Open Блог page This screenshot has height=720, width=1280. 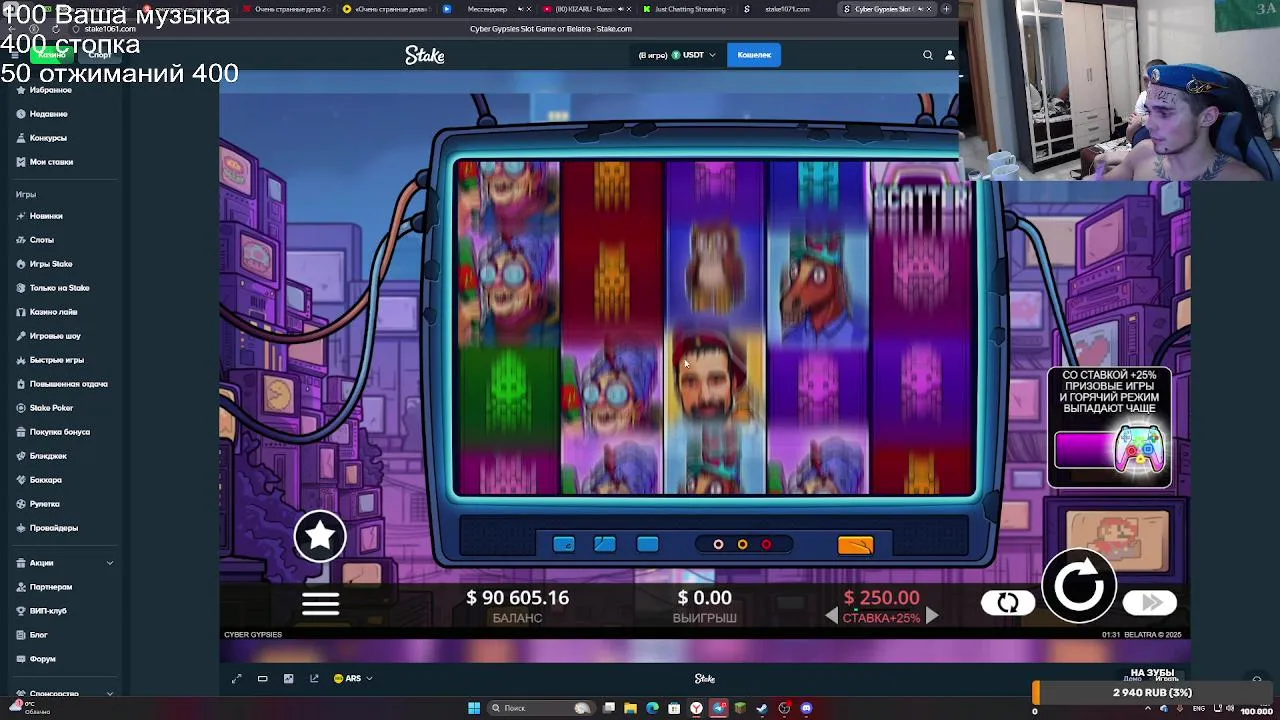pos(38,635)
